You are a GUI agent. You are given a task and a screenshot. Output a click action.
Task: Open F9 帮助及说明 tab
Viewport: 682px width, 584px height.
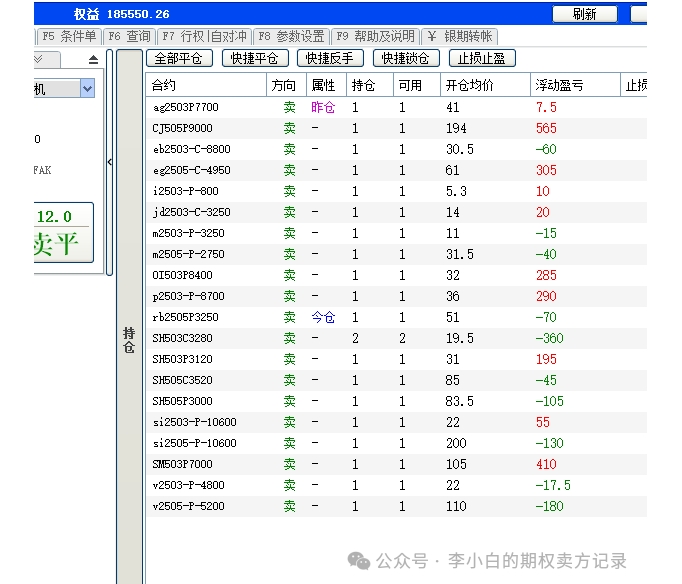pos(375,37)
